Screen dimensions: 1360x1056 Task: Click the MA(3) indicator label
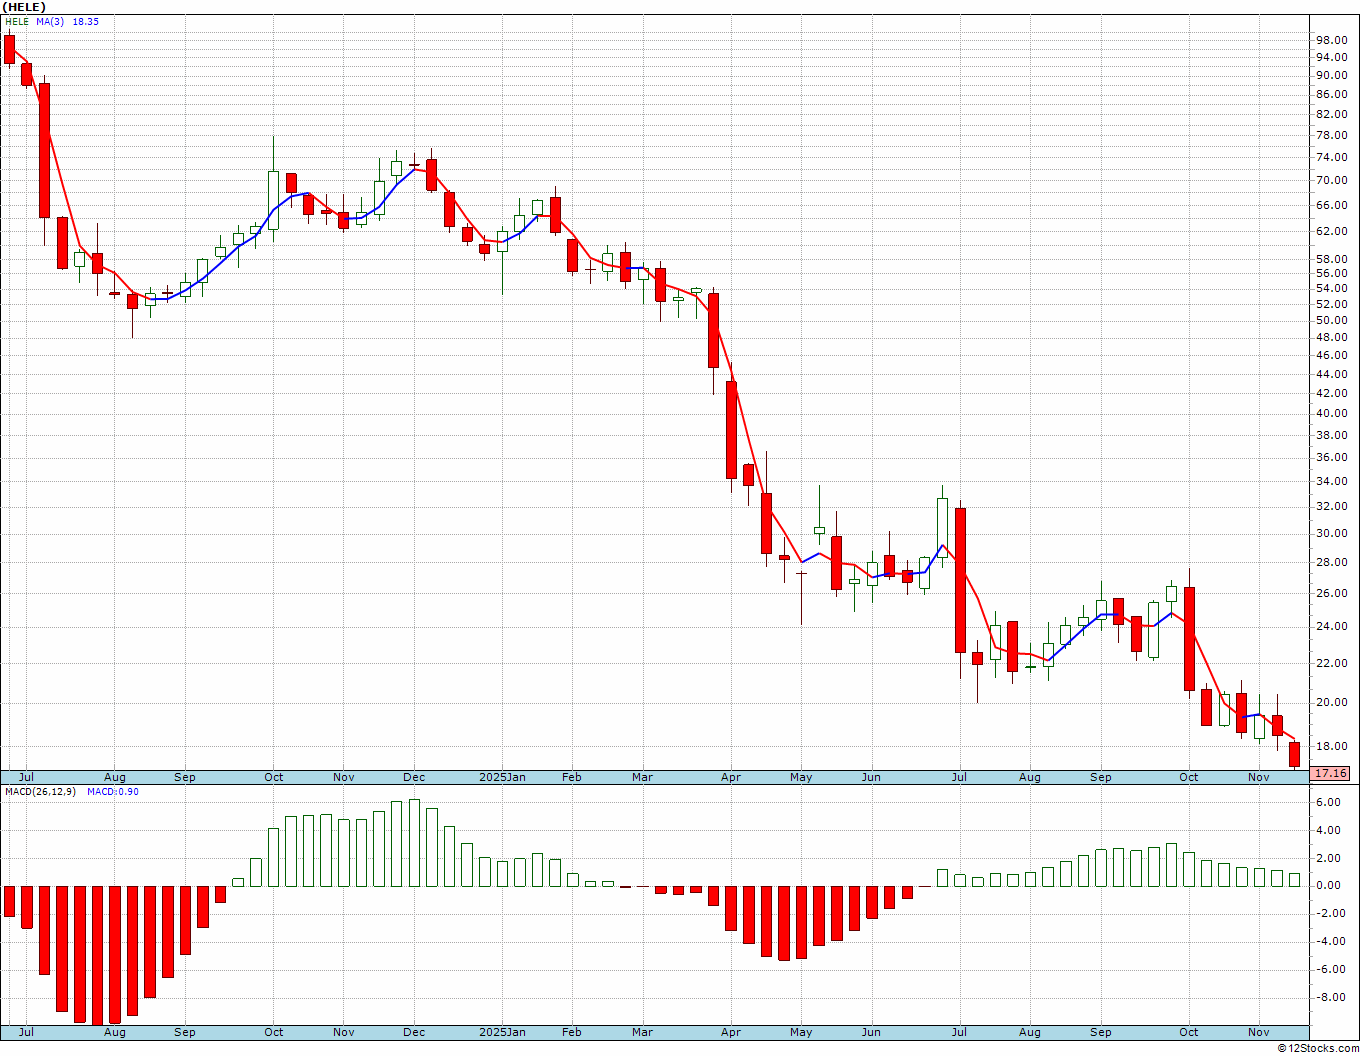pos(50,21)
